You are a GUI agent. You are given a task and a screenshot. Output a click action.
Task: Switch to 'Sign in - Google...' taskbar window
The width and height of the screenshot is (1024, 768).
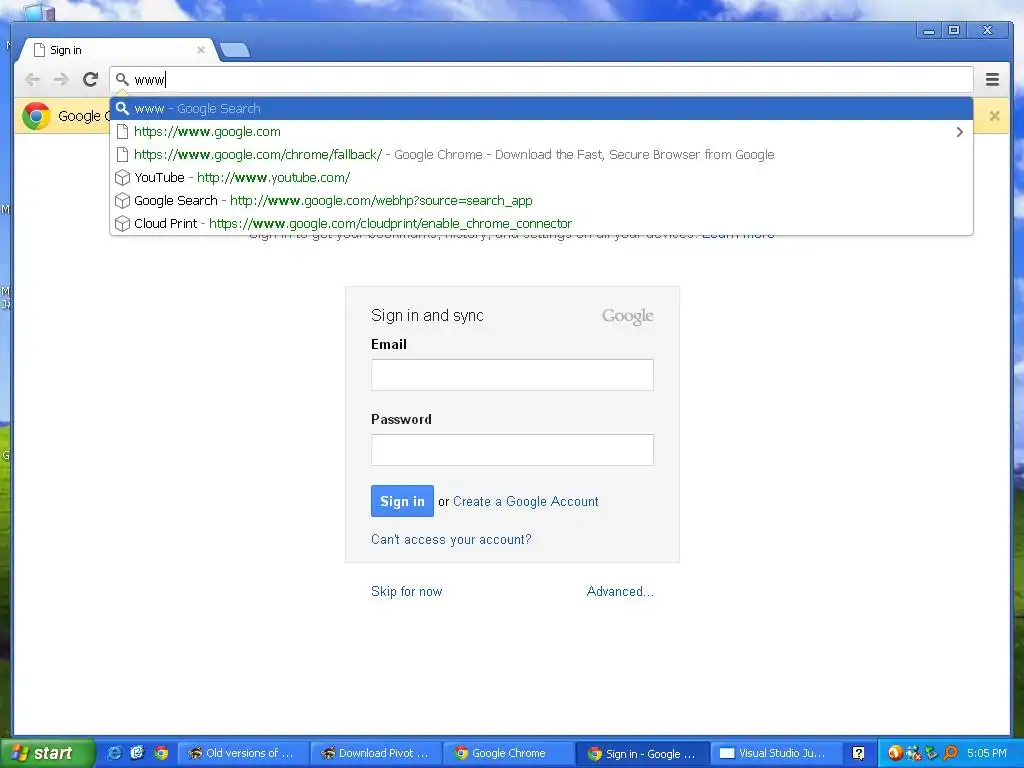642,753
